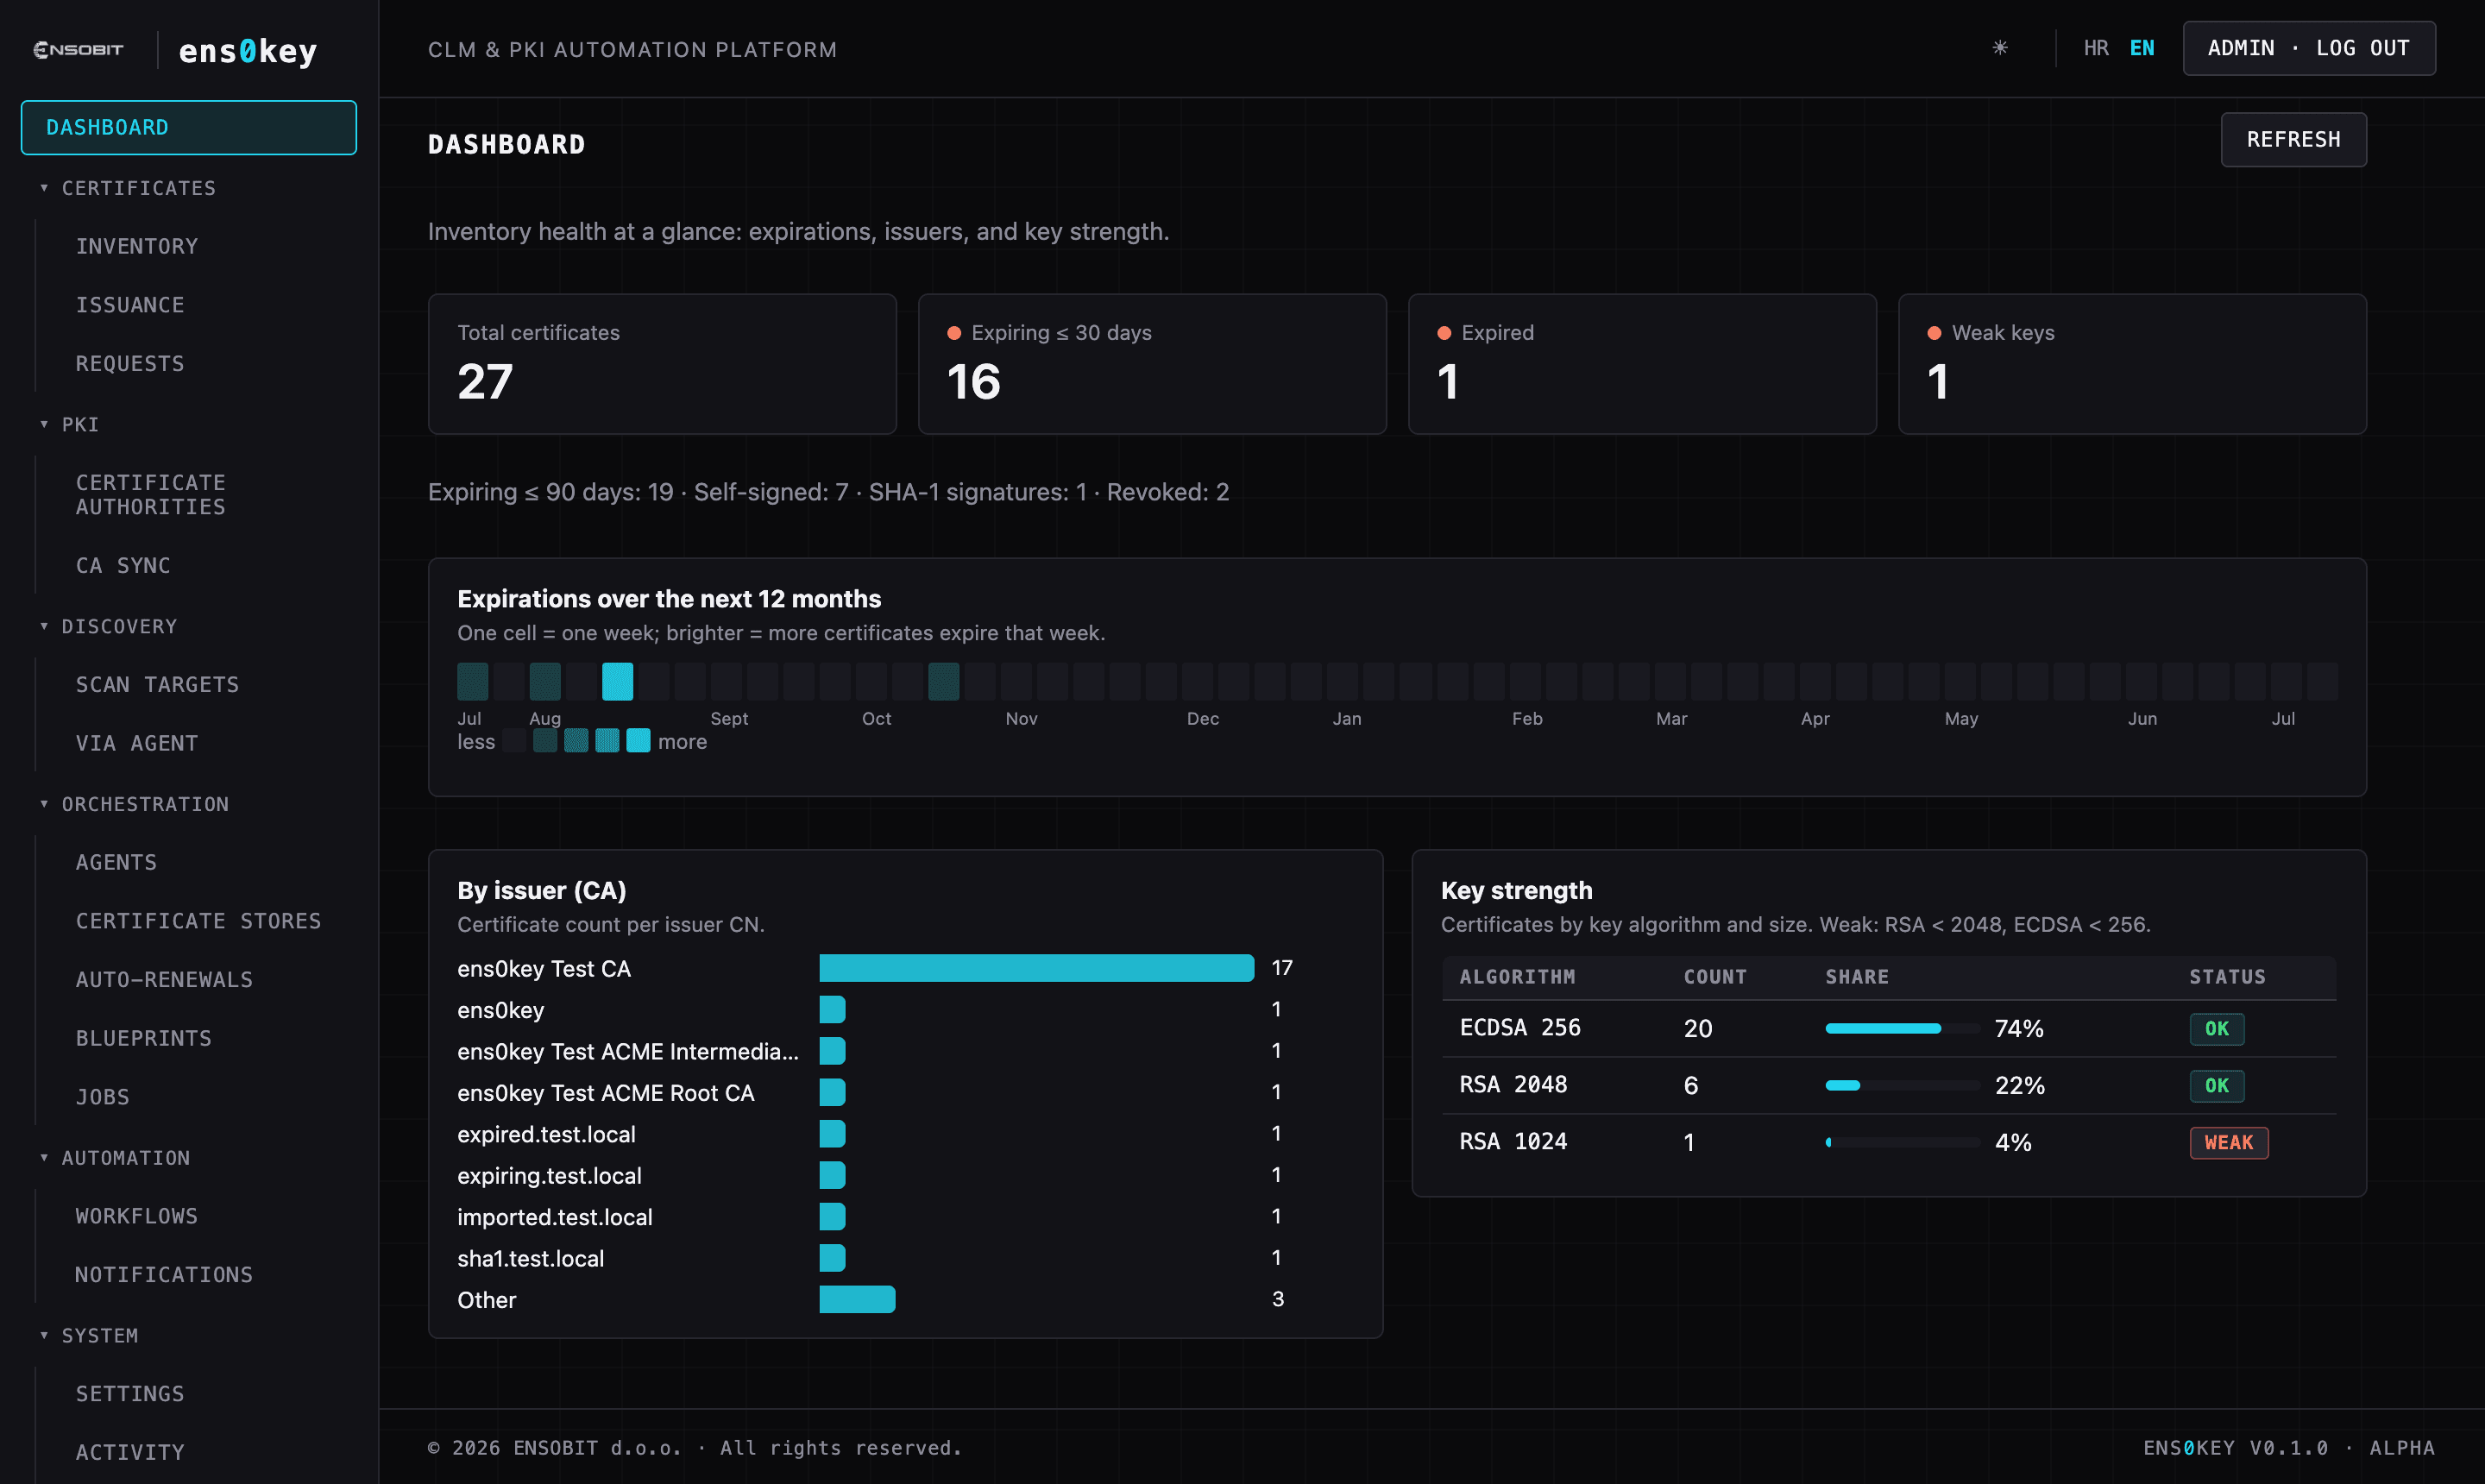Open the Weak keys card
This screenshot has width=2485, height=1484.
2132,364
